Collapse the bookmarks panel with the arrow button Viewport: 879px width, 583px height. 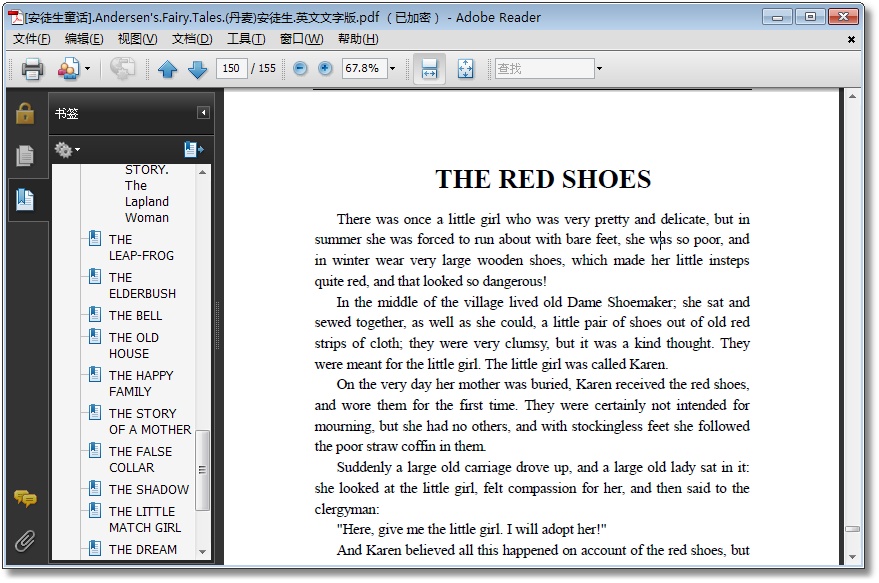pyautogui.click(x=203, y=113)
